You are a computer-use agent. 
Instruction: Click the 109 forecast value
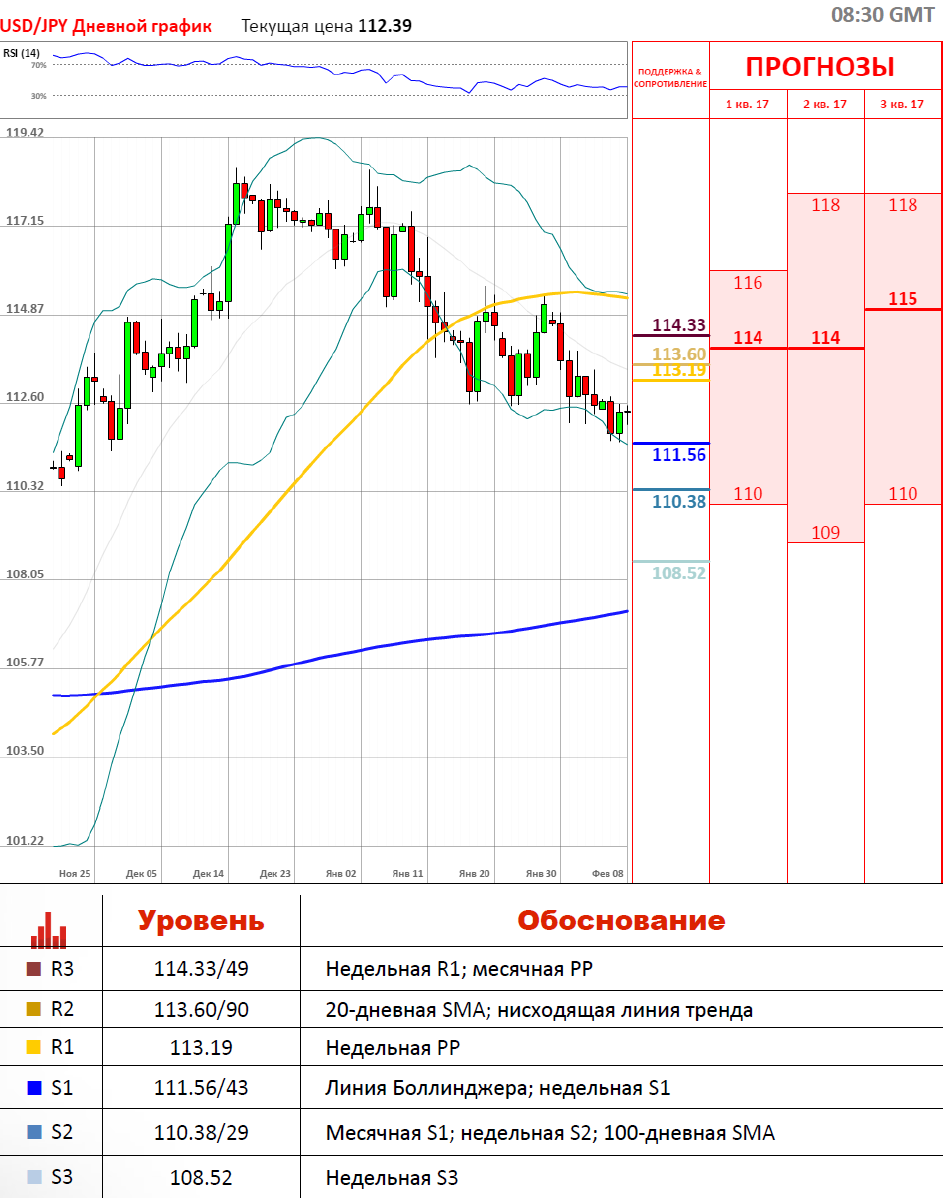pos(826,533)
